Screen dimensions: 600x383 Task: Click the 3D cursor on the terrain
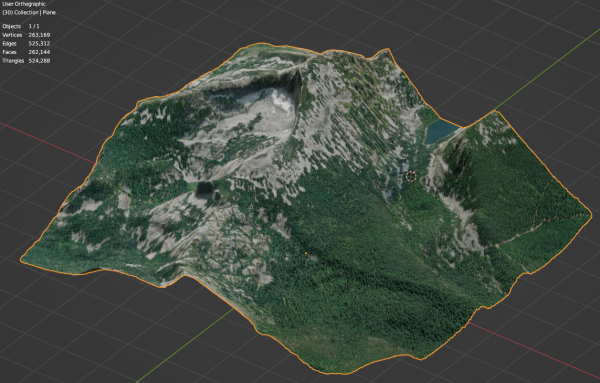click(411, 176)
